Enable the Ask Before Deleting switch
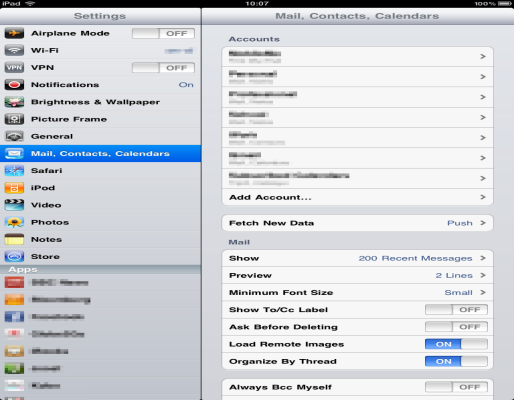Image resolution: width=514 pixels, height=400 pixels. point(456,327)
